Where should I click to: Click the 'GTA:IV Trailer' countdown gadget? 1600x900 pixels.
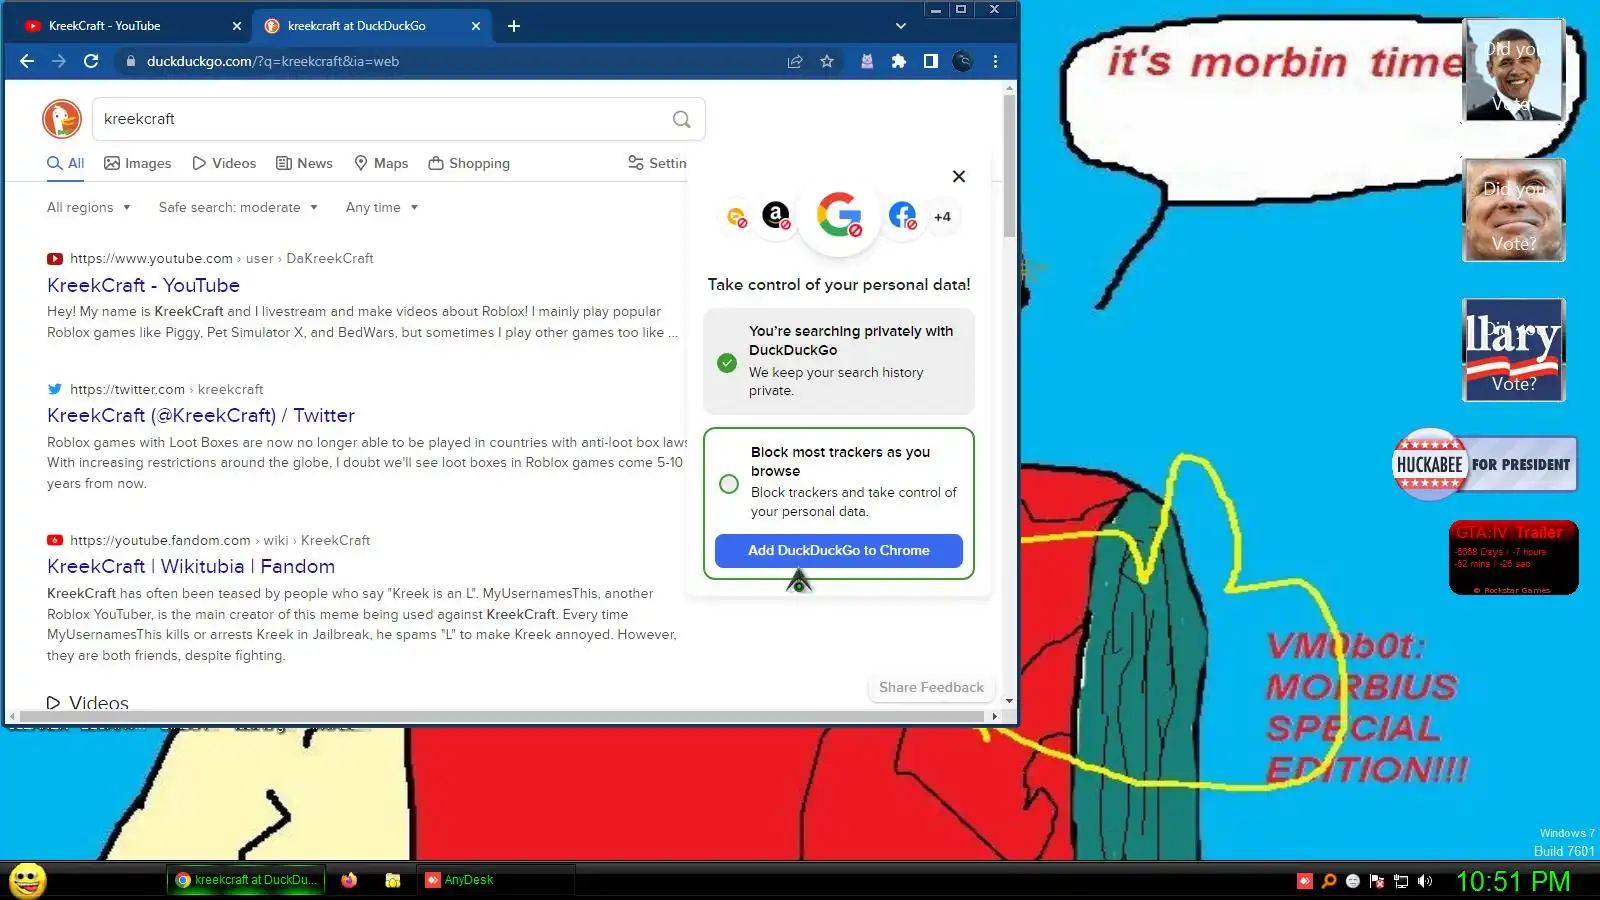[1514, 557]
